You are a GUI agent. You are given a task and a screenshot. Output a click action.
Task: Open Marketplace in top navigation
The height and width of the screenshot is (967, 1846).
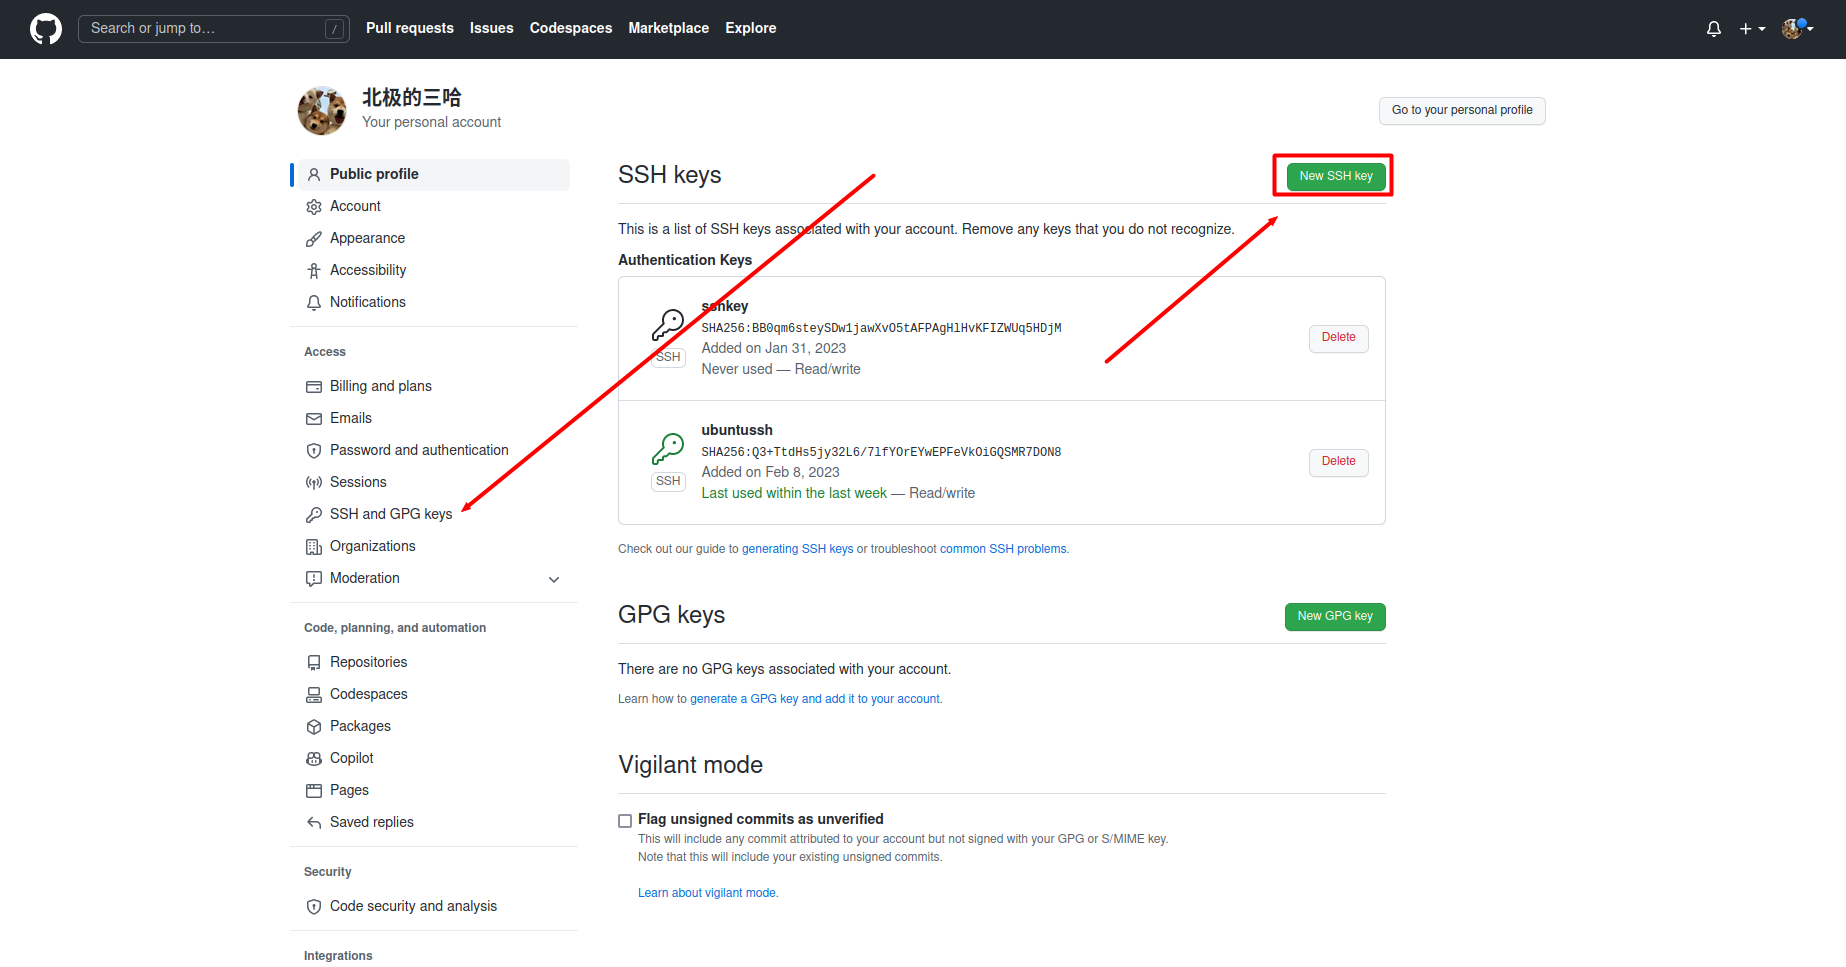[x=669, y=28]
